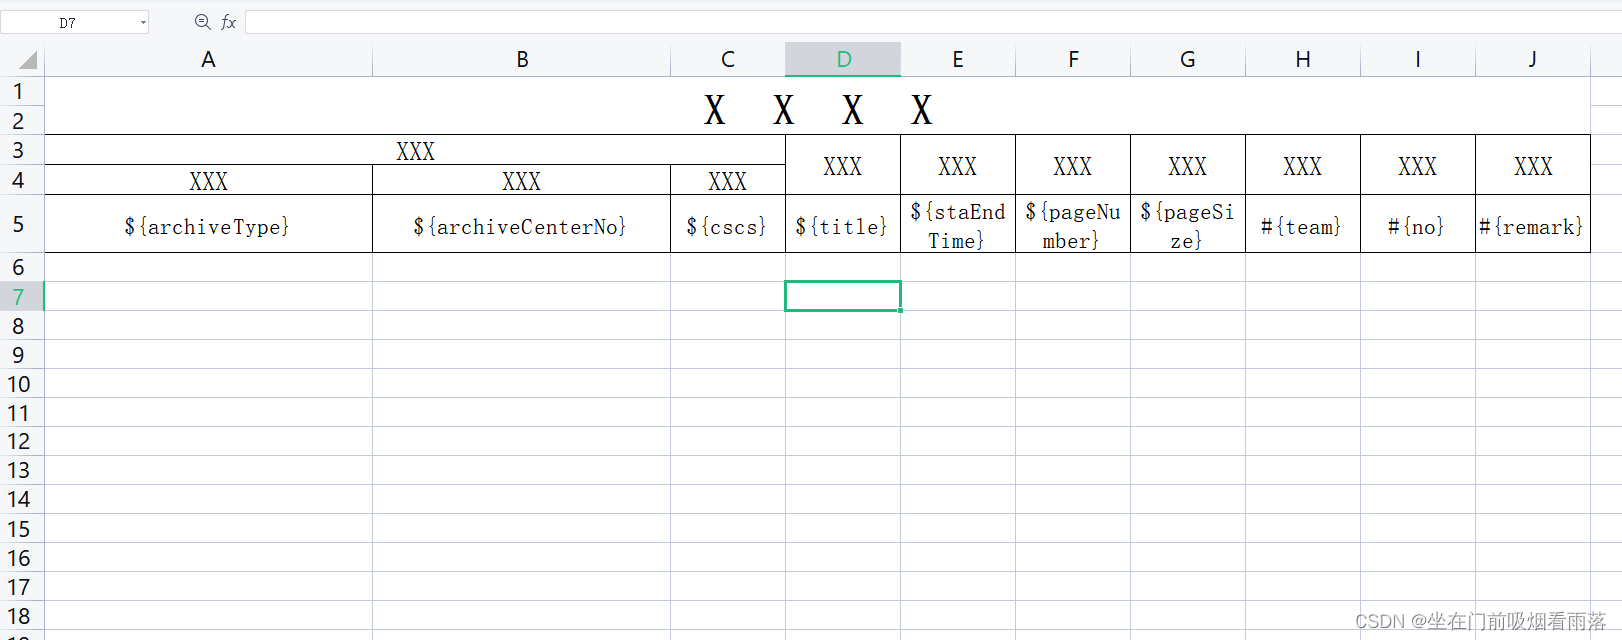The width and height of the screenshot is (1622, 640).
Task: Click the Select All corner triangle
Action: coord(27,60)
